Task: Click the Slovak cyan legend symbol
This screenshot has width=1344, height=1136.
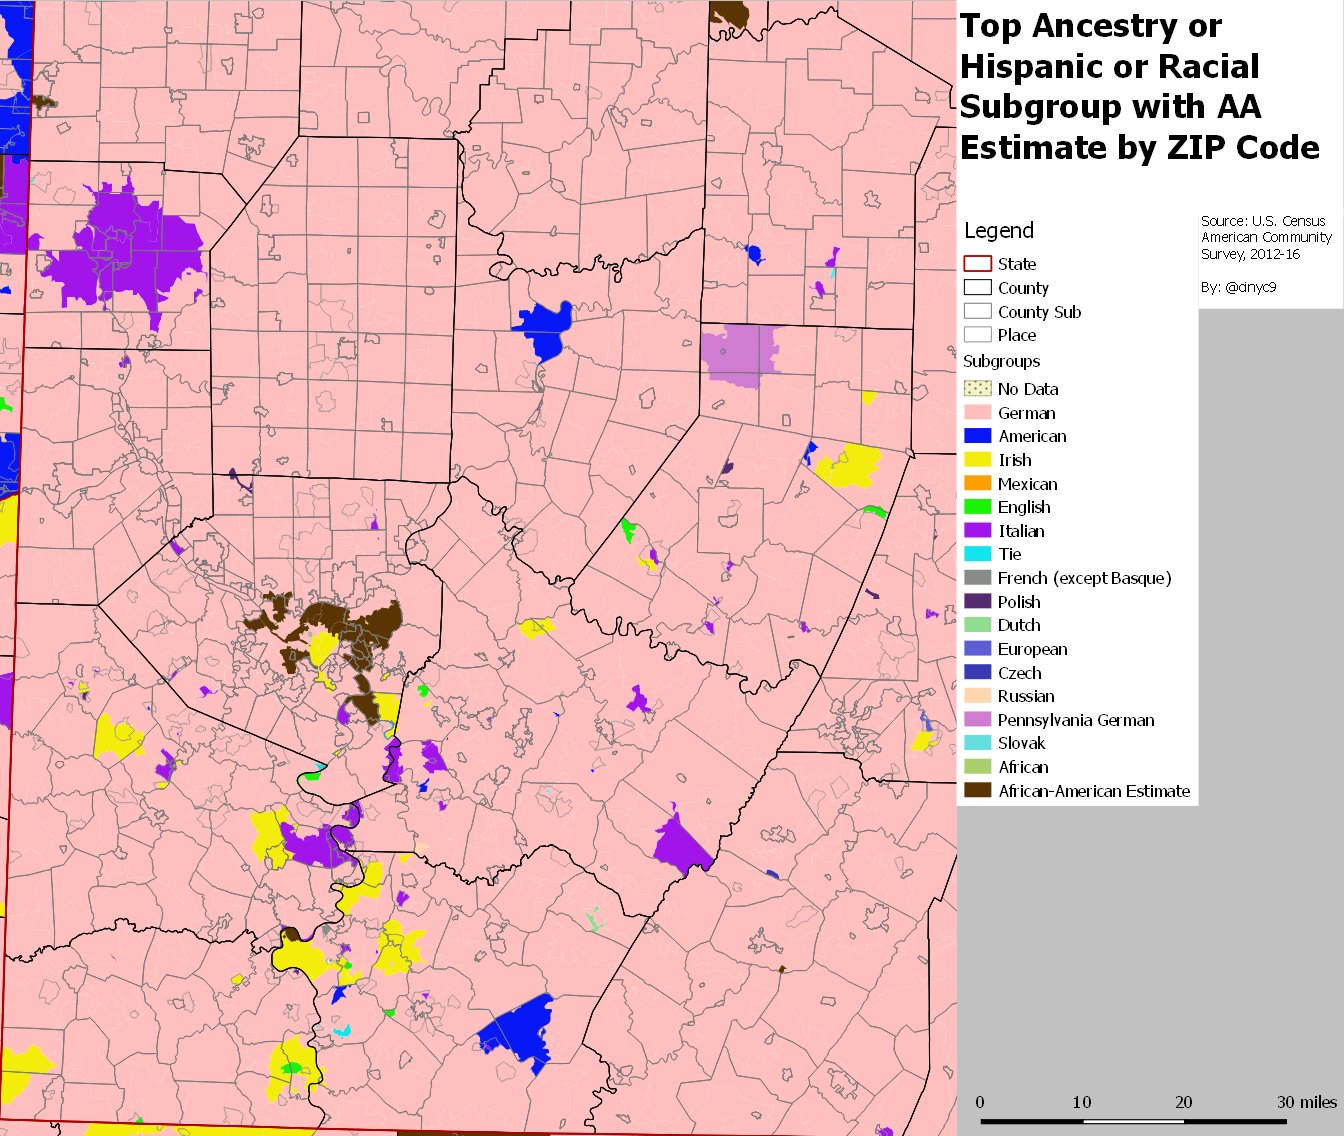Action: (976, 743)
